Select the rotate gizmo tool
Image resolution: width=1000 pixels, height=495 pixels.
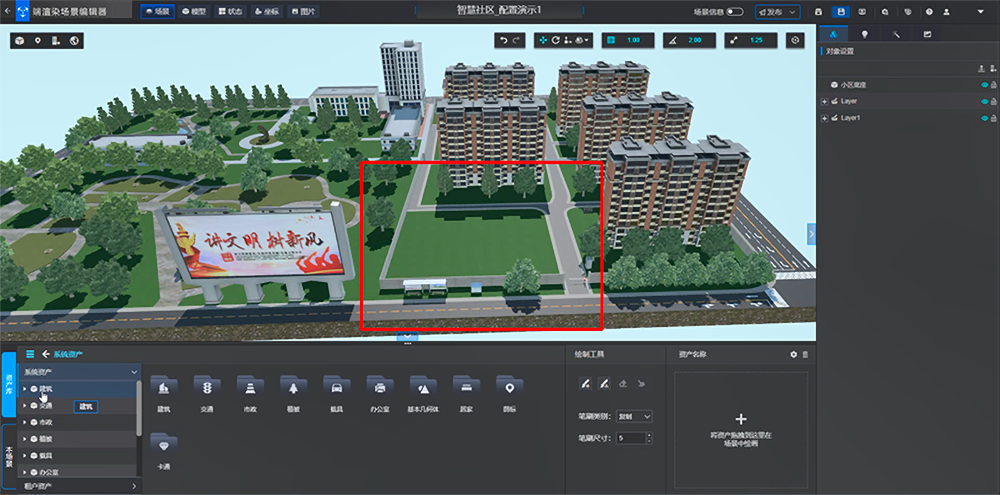tap(555, 40)
